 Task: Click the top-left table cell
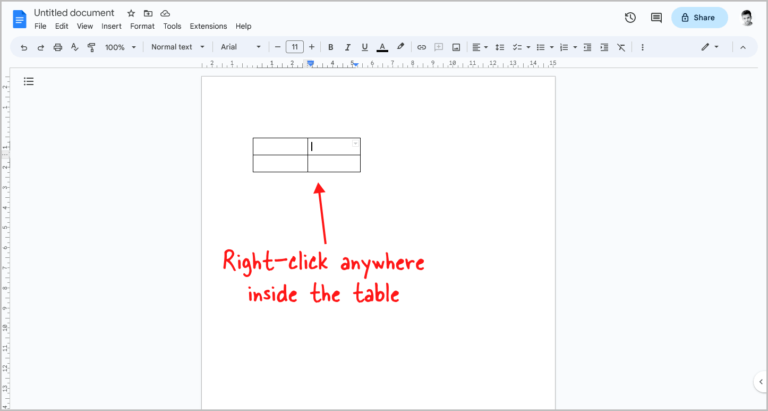[x=280, y=146]
